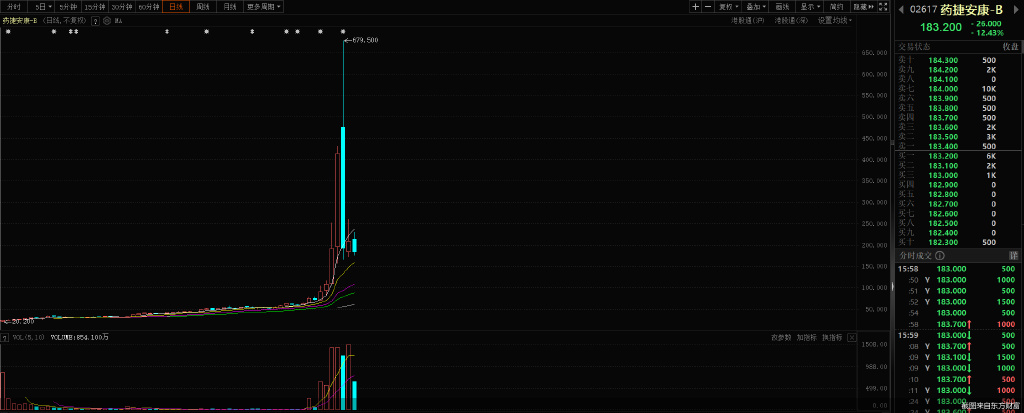Expand hidden tools via 隐藏 button
The image size is (1024, 413).
(863, 7)
